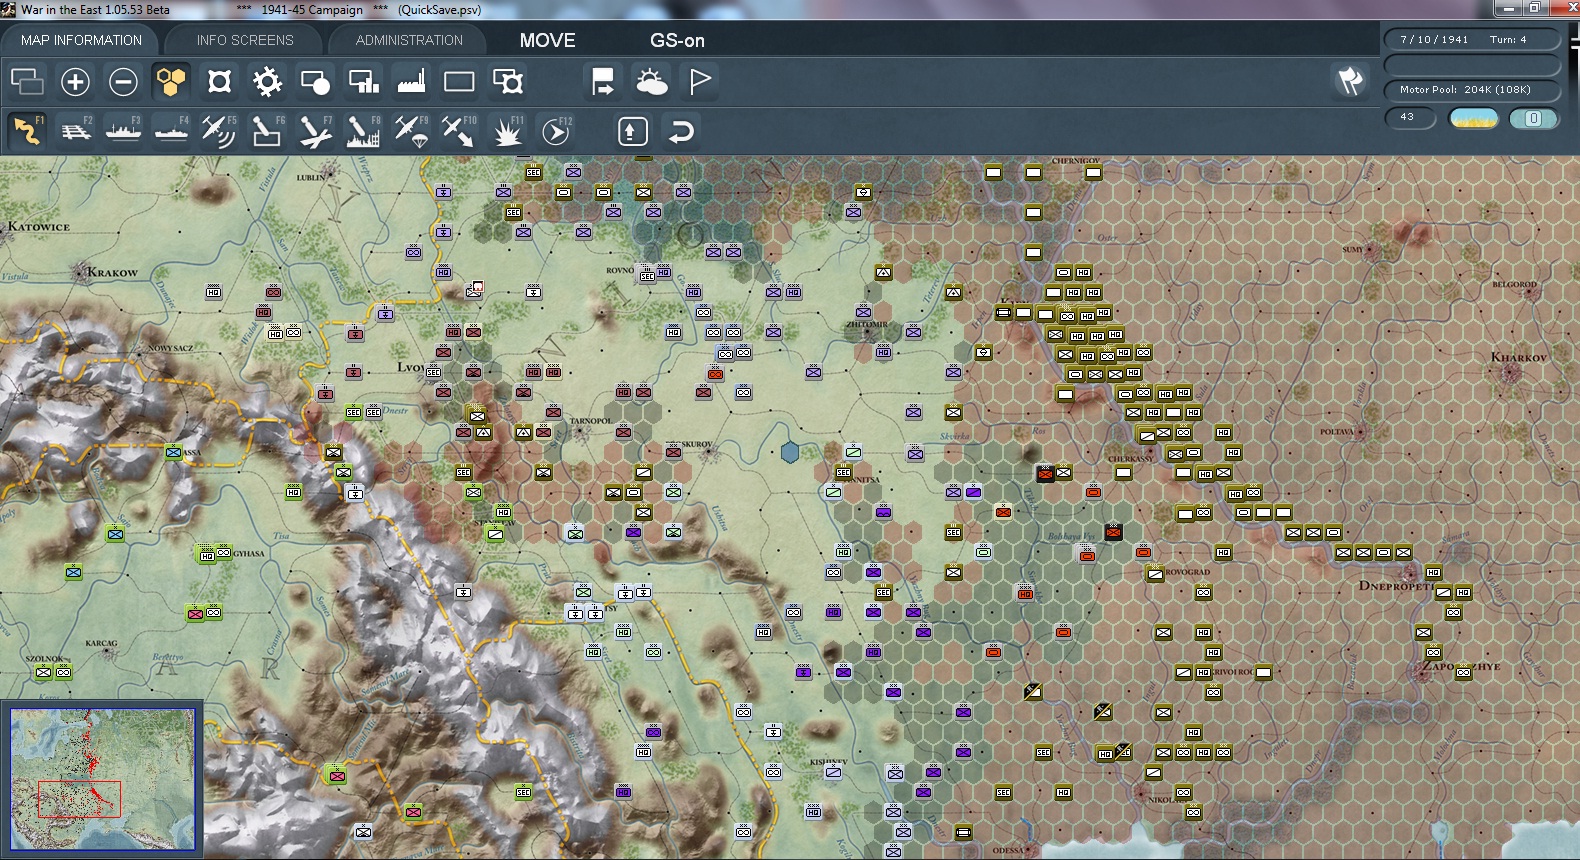Click the undo curved arrow icon
This screenshot has width=1580, height=860.
[x=681, y=131]
